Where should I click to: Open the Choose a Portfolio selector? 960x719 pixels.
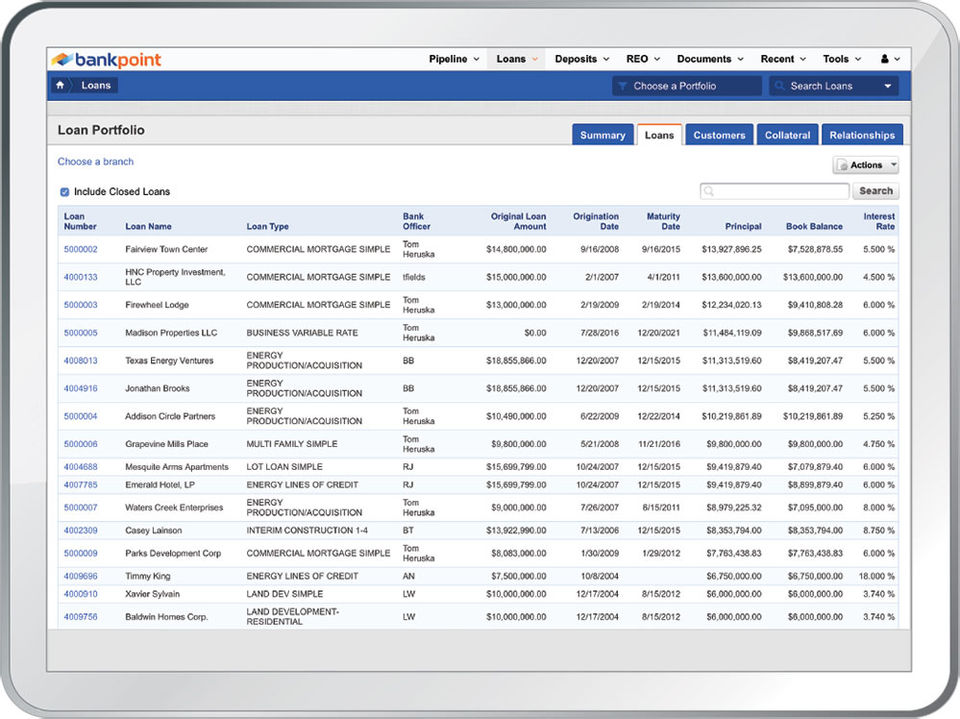[686, 86]
